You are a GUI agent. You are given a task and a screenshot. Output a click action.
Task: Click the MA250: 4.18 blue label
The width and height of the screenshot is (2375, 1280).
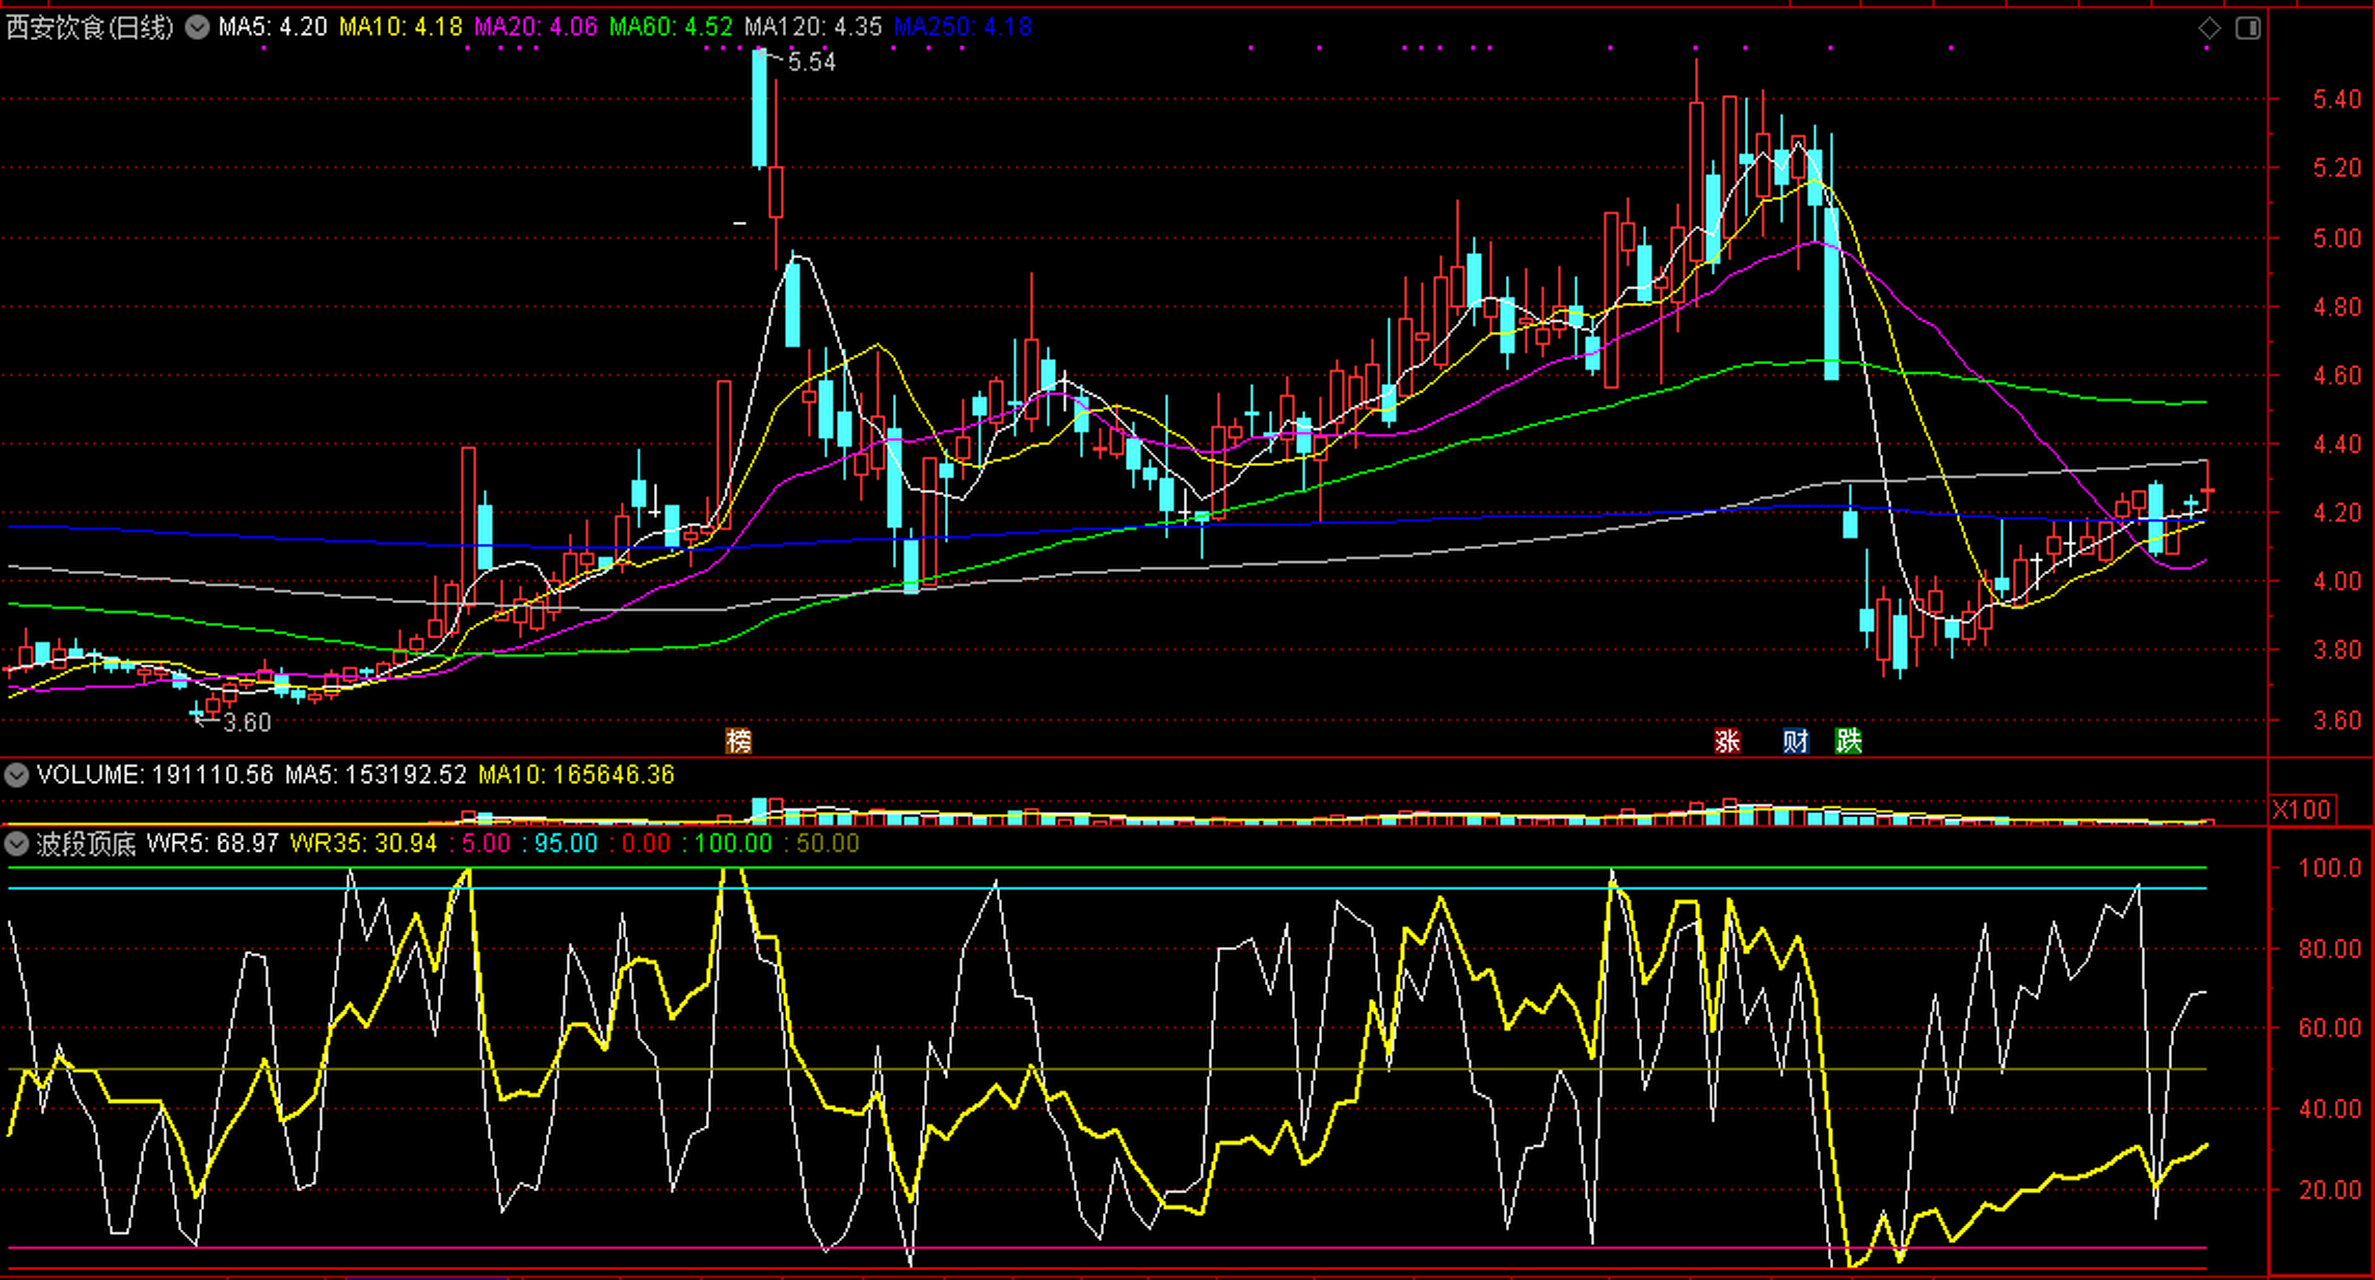(962, 28)
